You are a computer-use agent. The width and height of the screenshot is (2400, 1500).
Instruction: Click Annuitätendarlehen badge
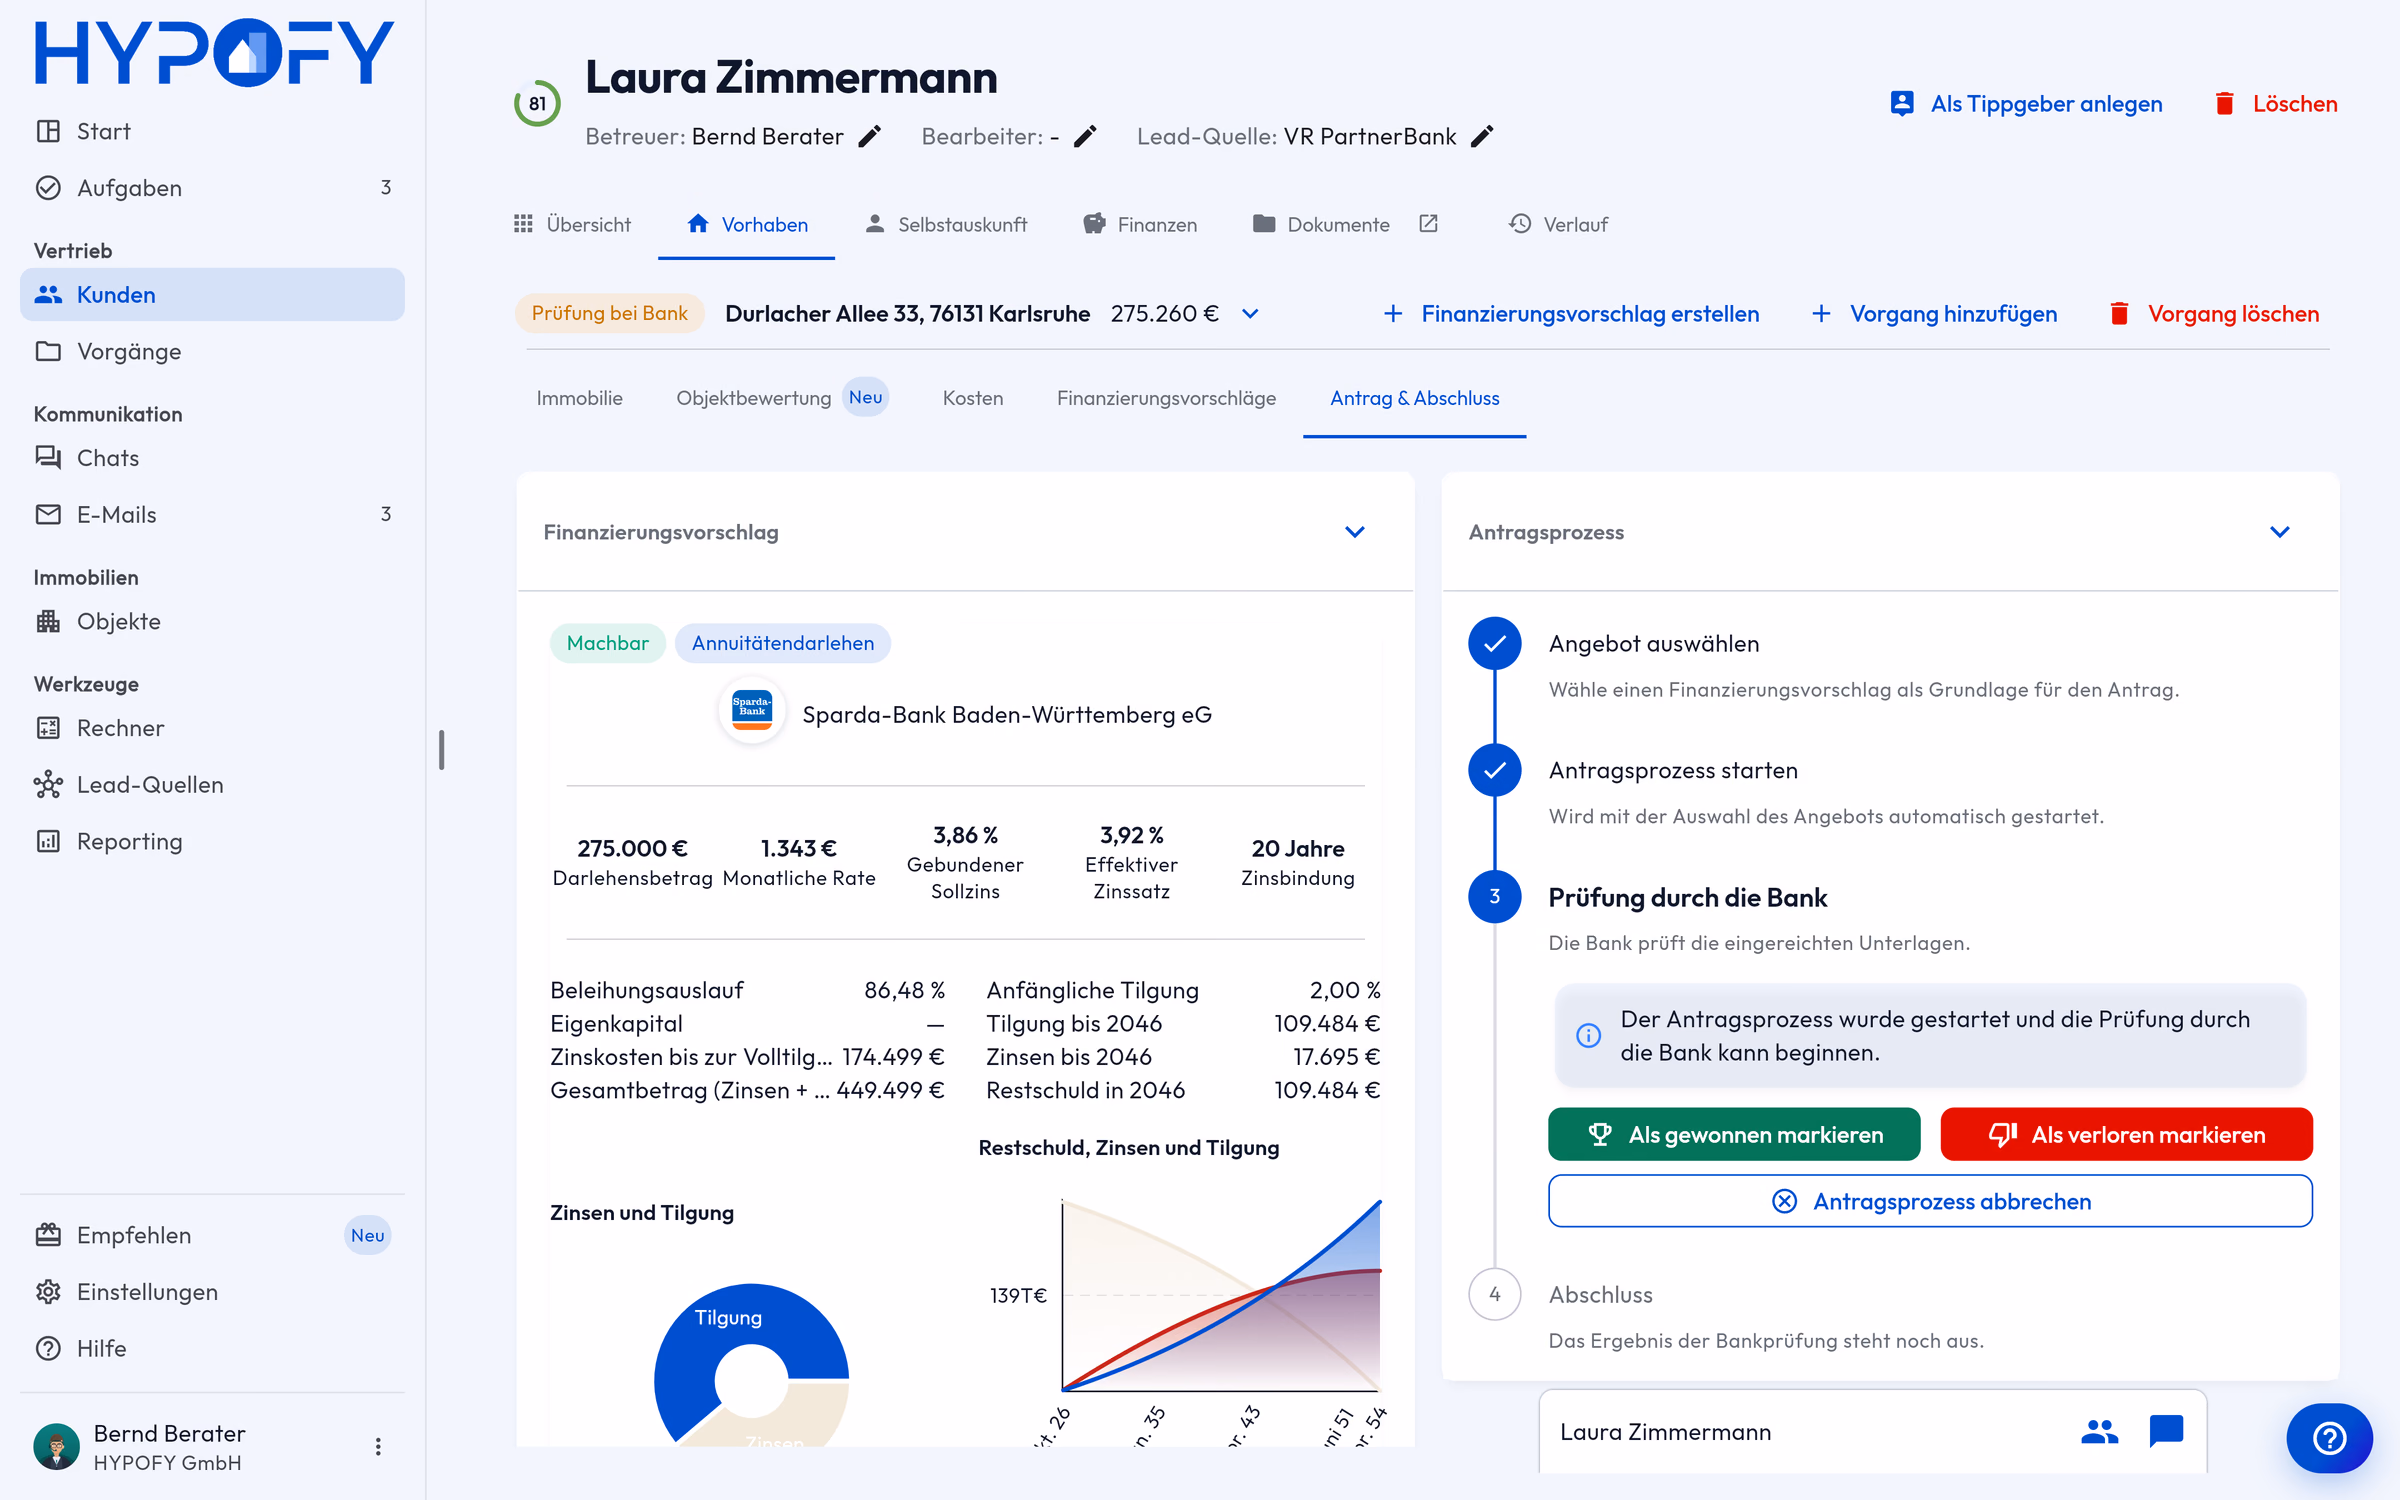coord(782,643)
